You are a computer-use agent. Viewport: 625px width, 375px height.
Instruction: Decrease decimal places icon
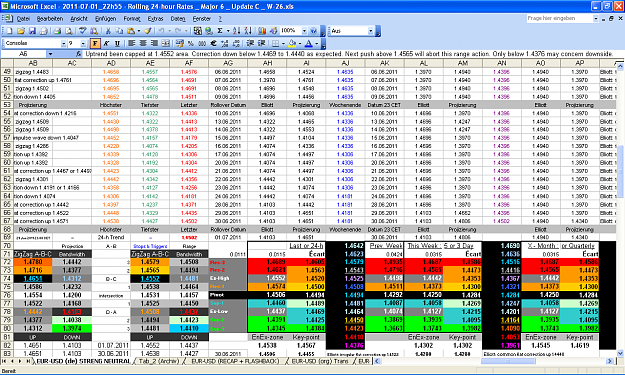[236, 43]
